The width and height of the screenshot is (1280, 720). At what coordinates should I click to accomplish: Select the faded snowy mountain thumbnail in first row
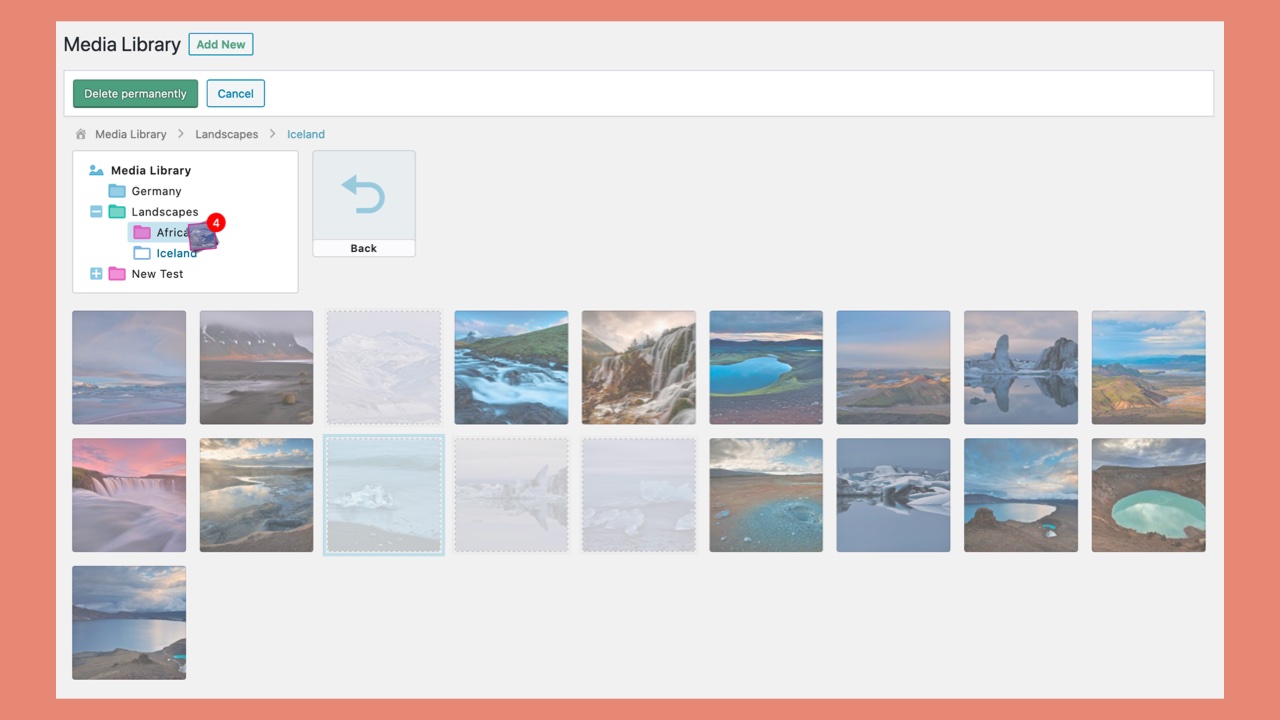(384, 368)
